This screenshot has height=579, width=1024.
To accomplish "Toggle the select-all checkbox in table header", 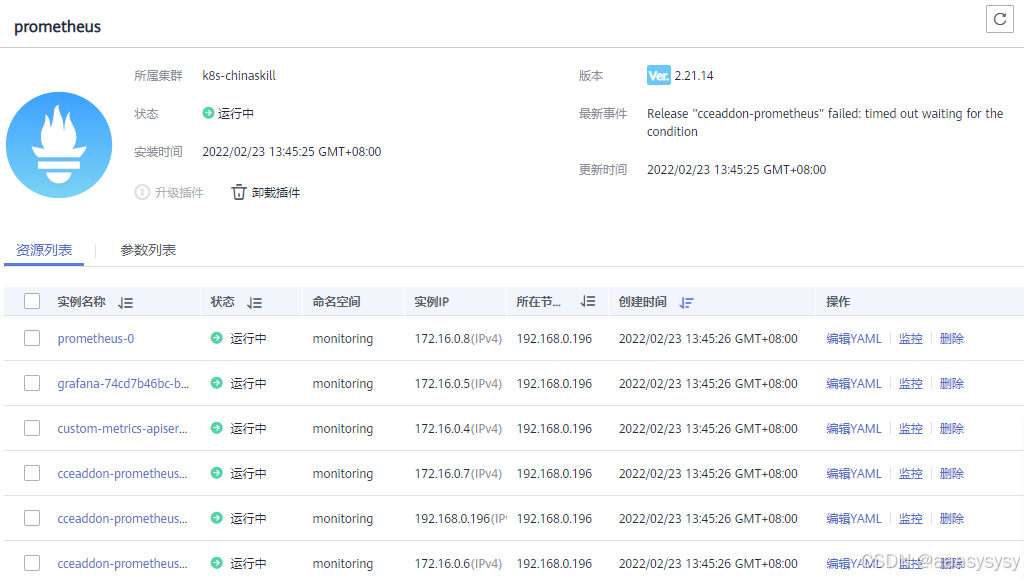I will 32,301.
